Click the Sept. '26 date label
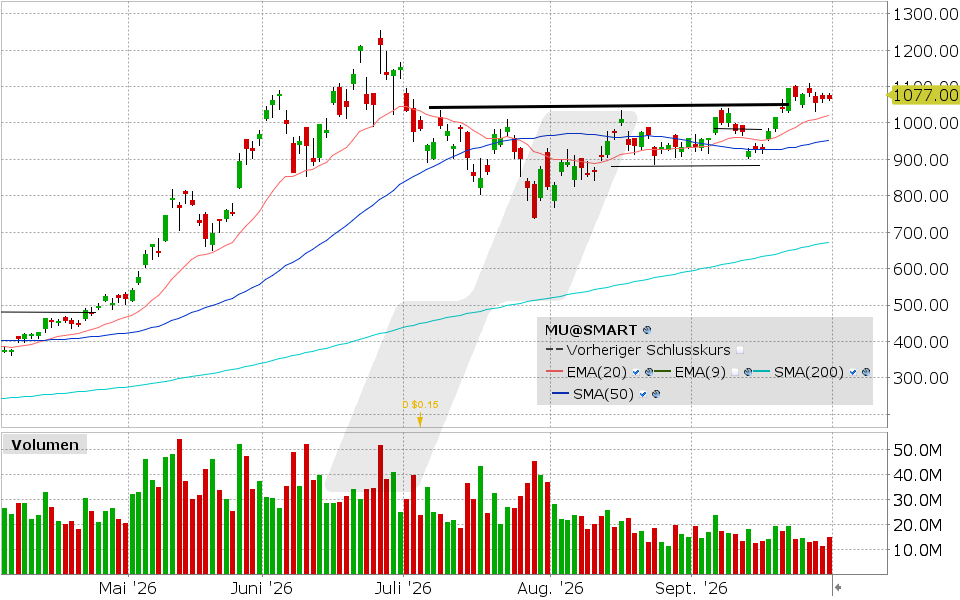Viewport: 960px width, 600px height. 691,588
